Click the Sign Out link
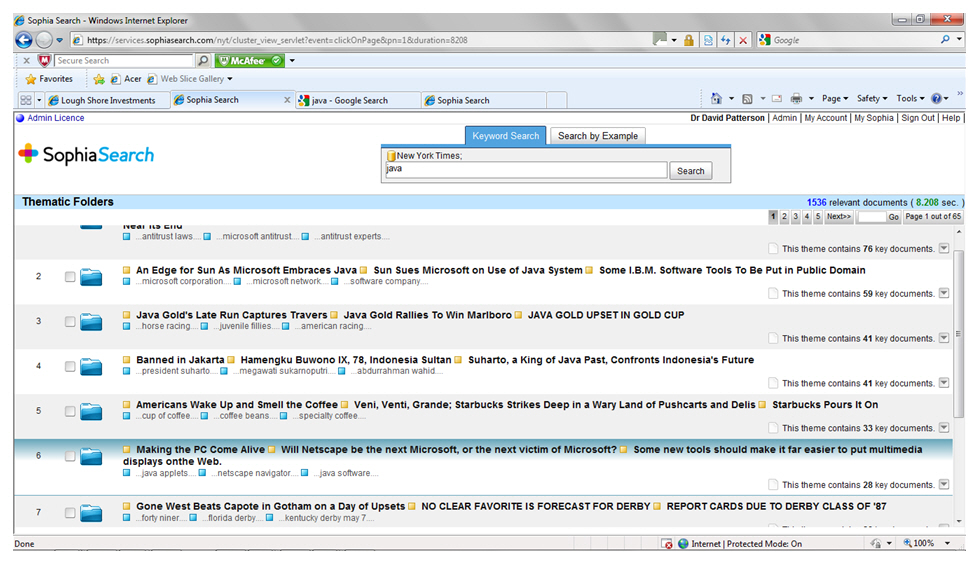979x567 pixels. (x=918, y=117)
